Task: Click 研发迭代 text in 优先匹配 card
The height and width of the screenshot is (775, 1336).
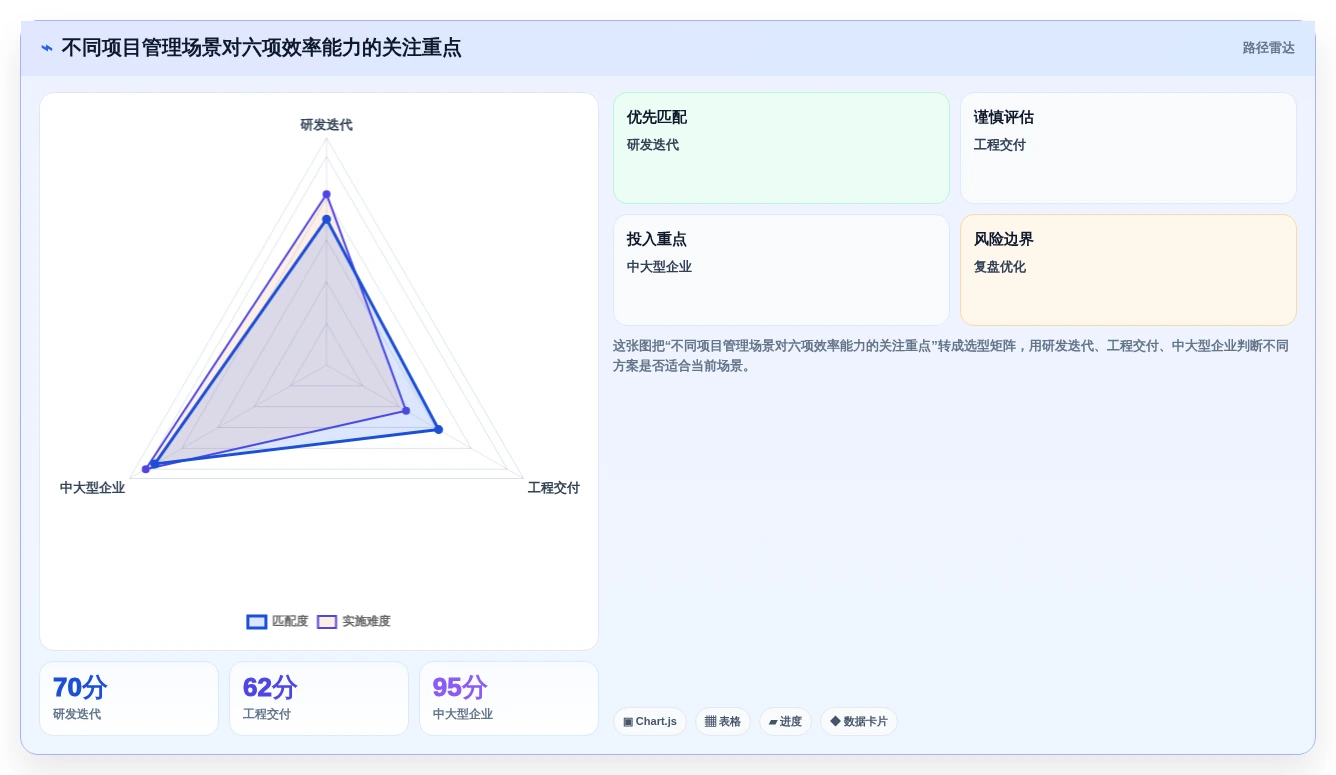Action: (x=653, y=145)
